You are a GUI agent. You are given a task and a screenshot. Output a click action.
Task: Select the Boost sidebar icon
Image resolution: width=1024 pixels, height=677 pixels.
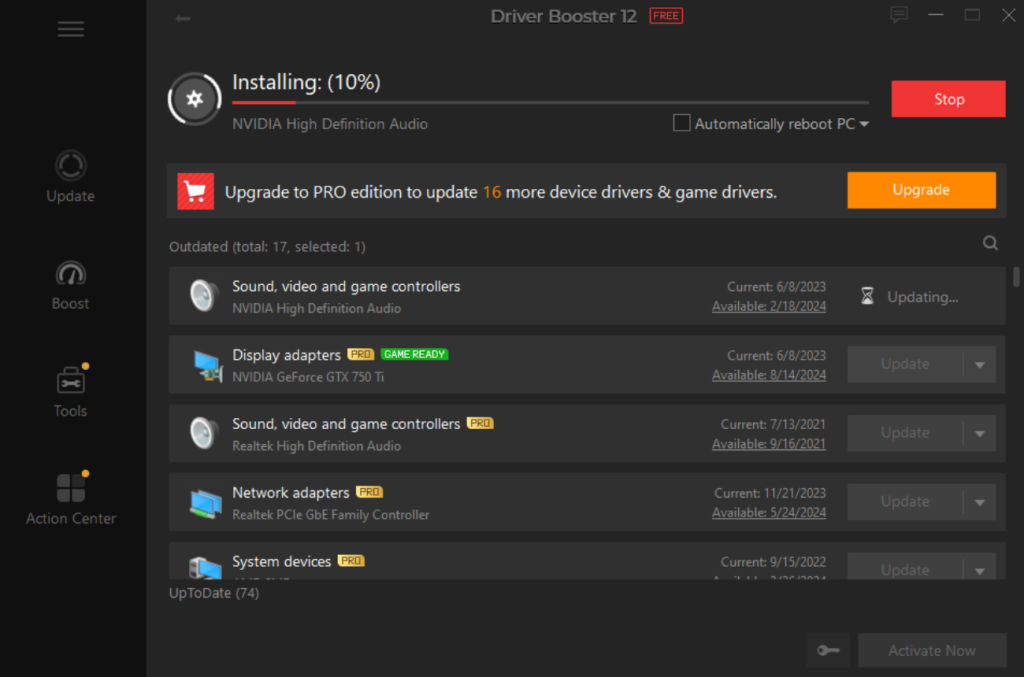(70, 277)
